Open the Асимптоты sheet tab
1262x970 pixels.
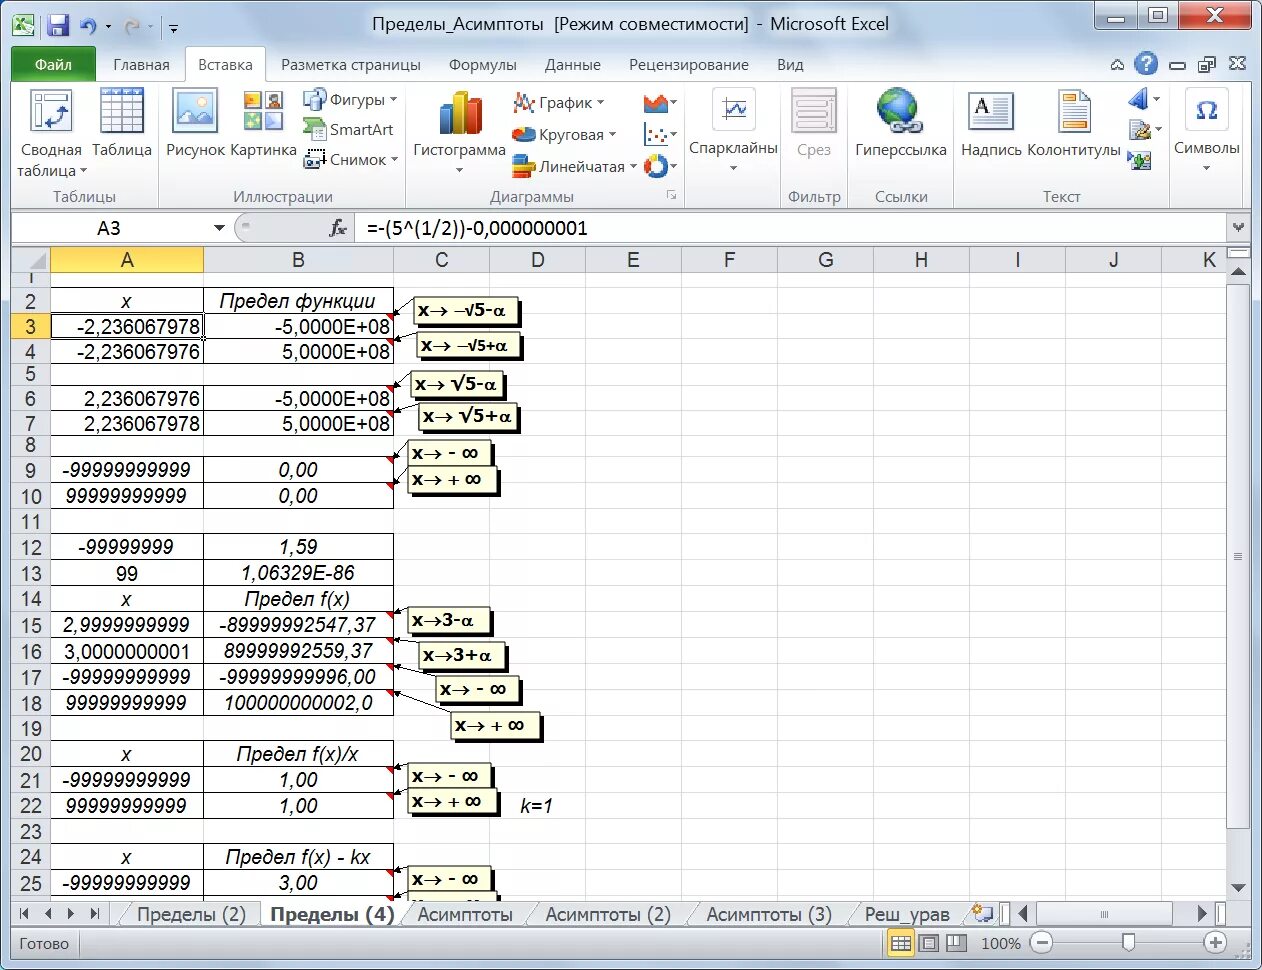(465, 914)
